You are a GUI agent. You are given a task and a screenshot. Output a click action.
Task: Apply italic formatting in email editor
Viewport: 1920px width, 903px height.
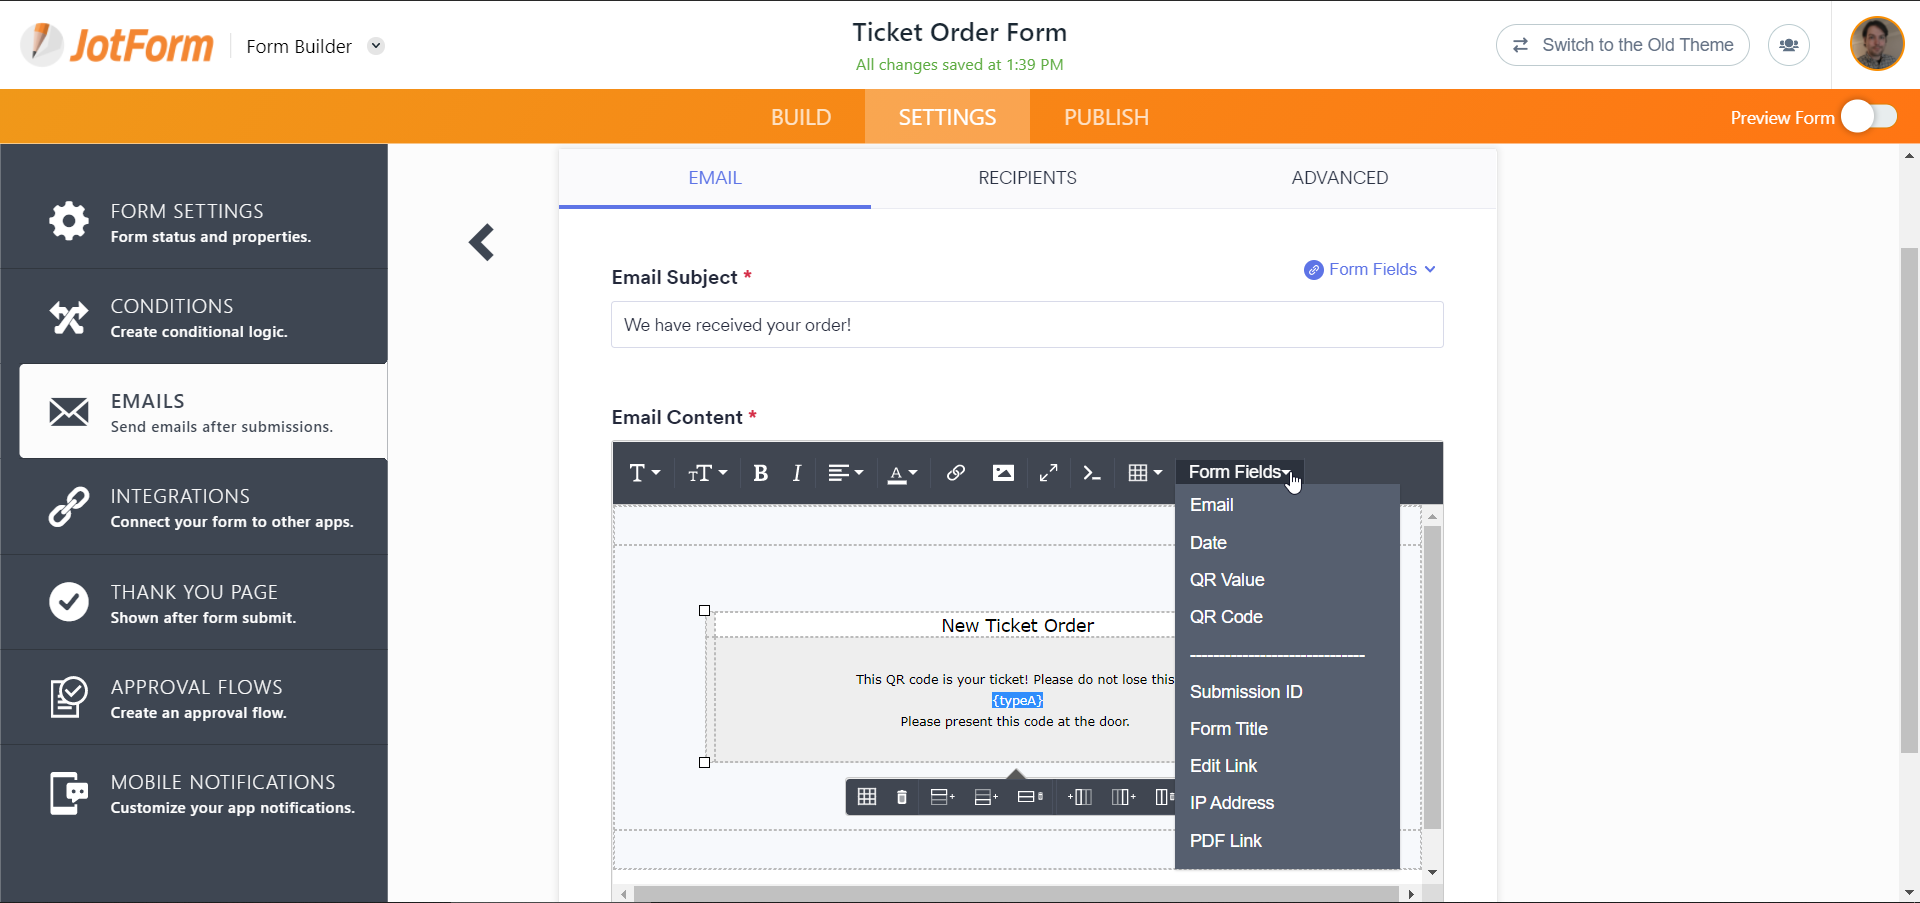click(x=797, y=473)
